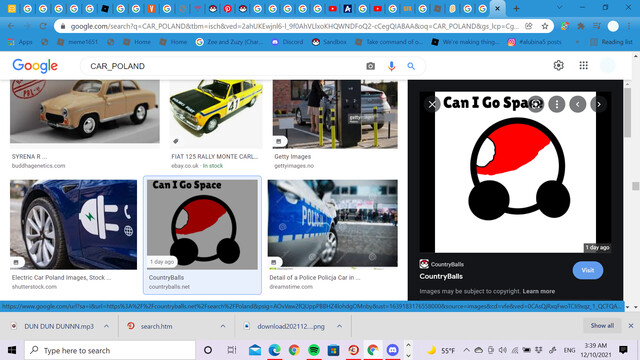Click Google Lens icon on preview image

(x=536, y=104)
